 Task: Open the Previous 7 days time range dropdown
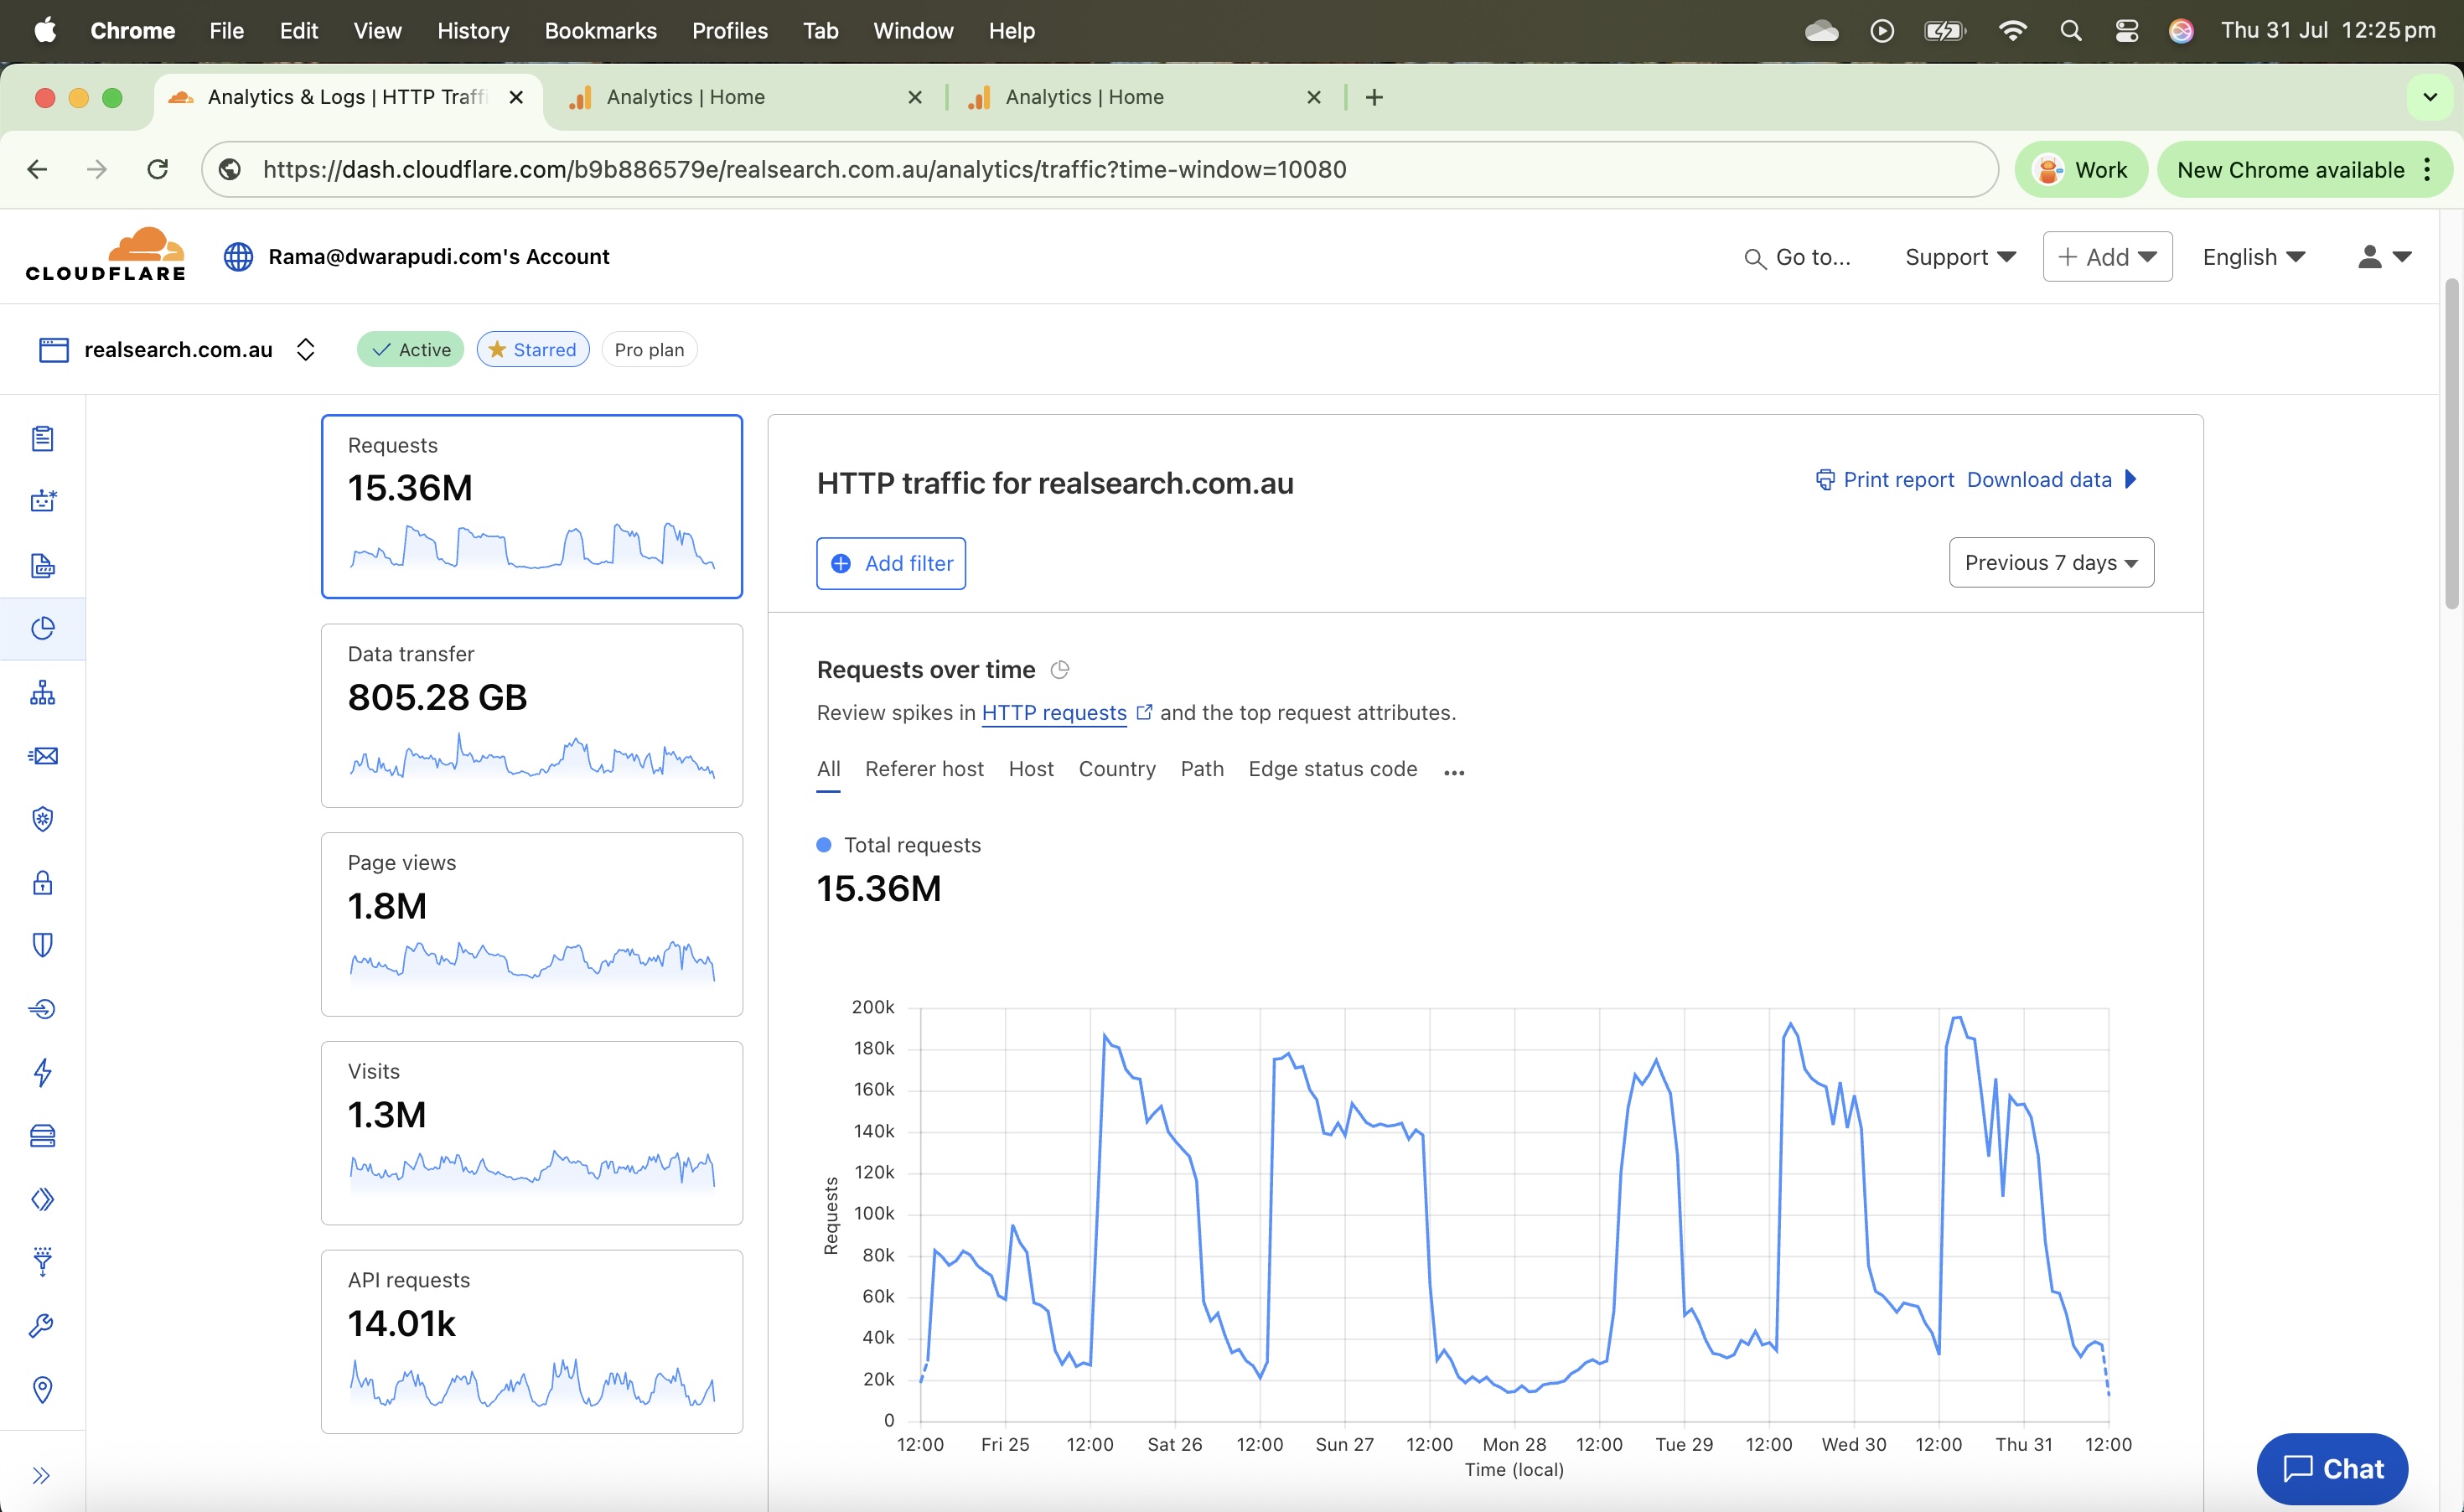point(2051,563)
